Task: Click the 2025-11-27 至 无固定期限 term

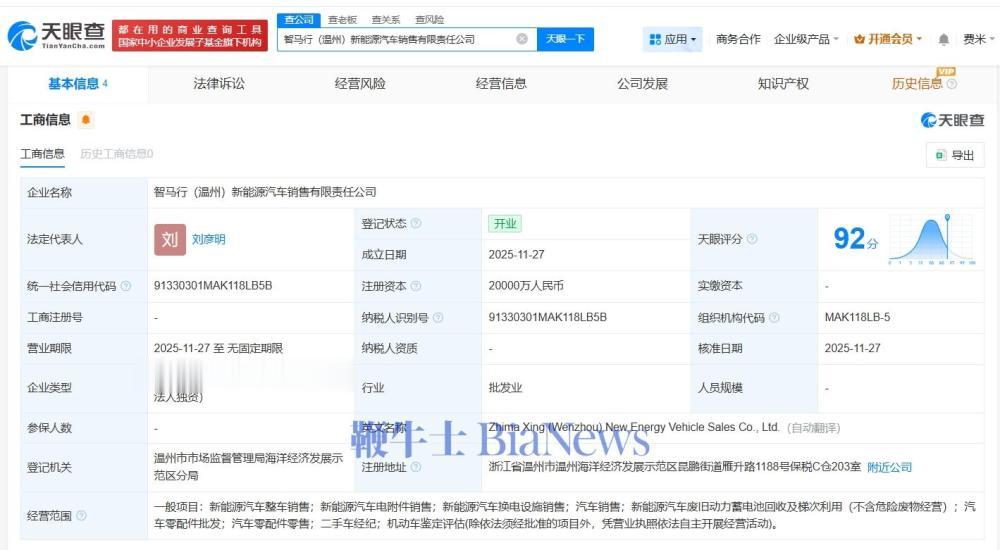Action: pyautogui.click(x=218, y=348)
